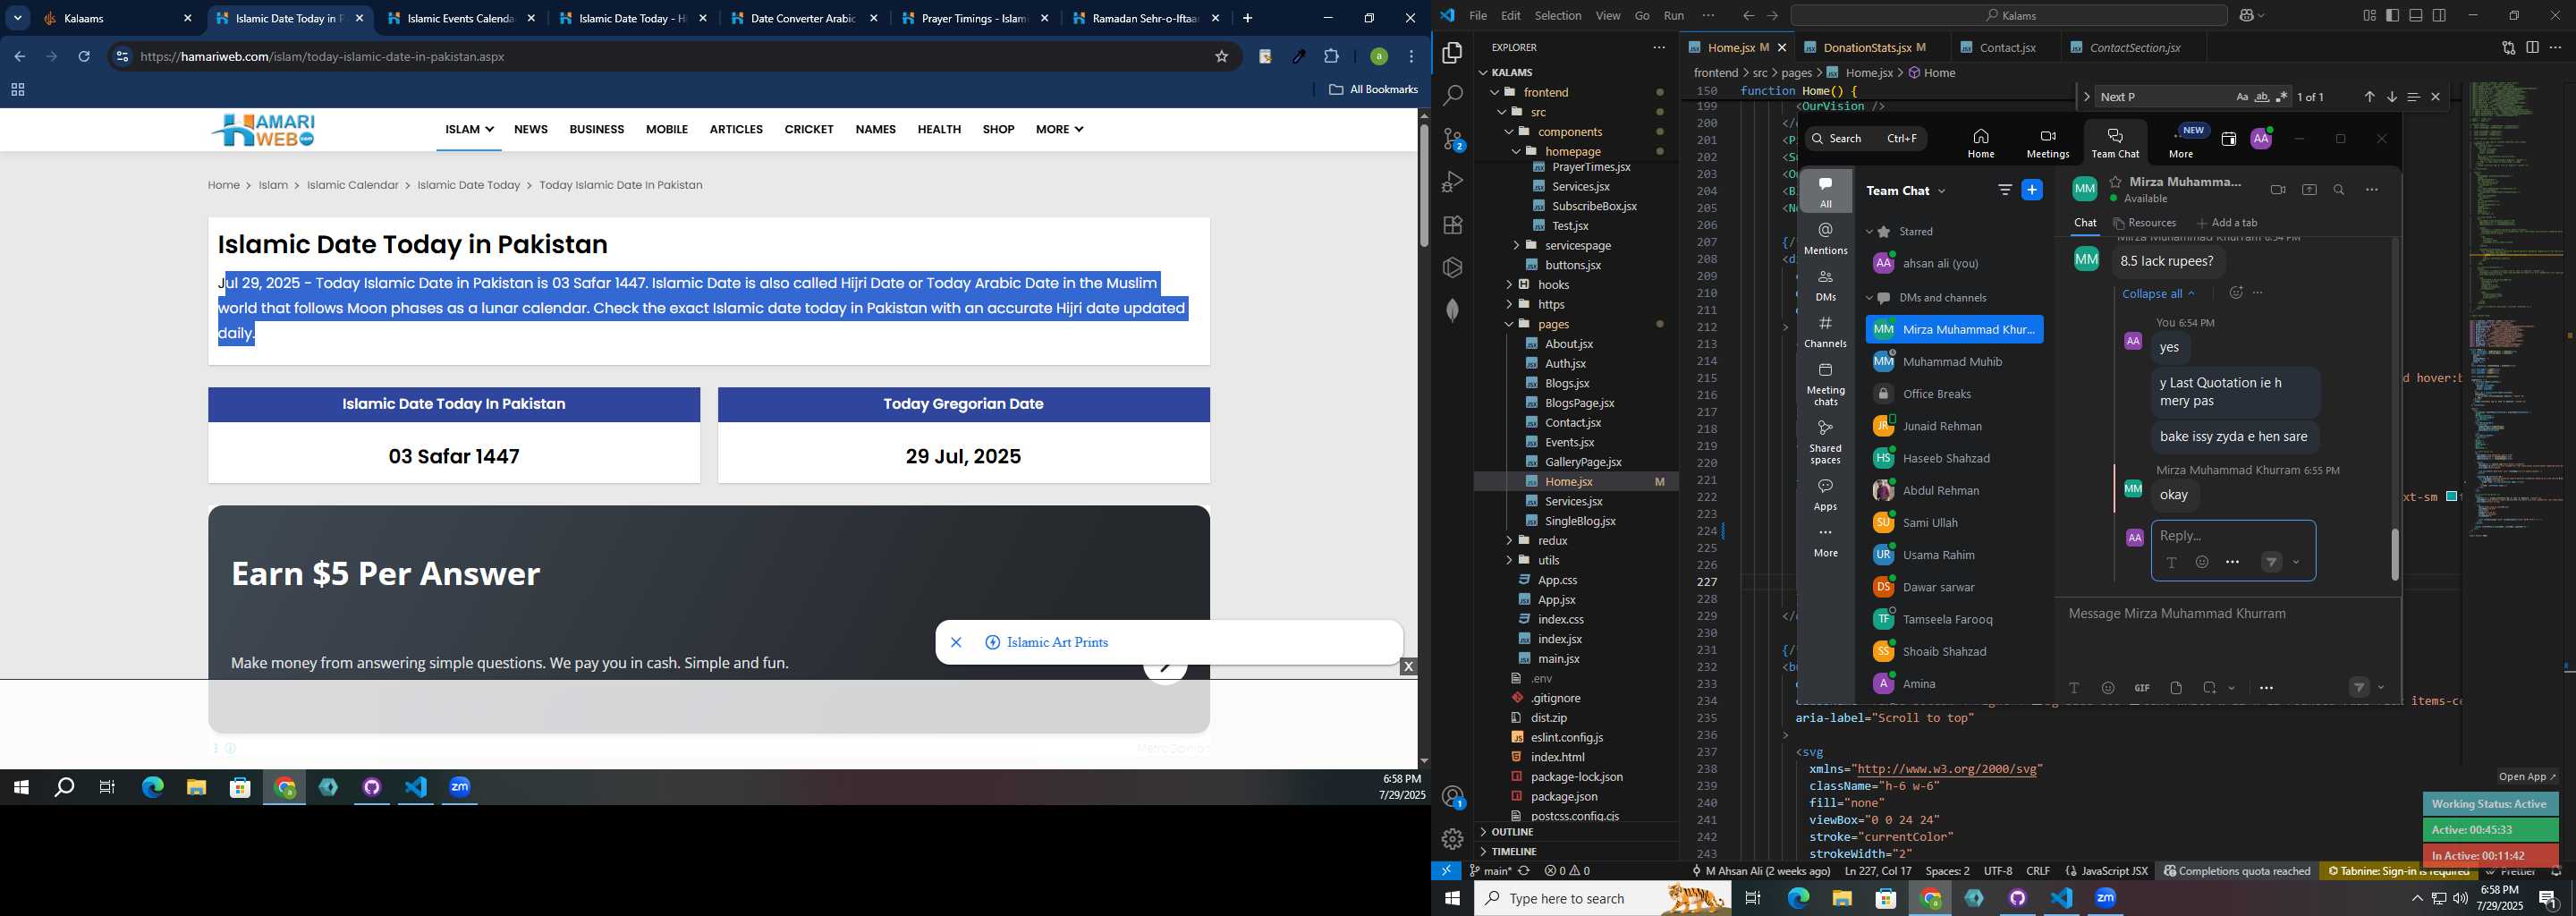The width and height of the screenshot is (2576, 916).
Task: Click Collapse all link in Zoom thread
Action: pyautogui.click(x=2158, y=294)
